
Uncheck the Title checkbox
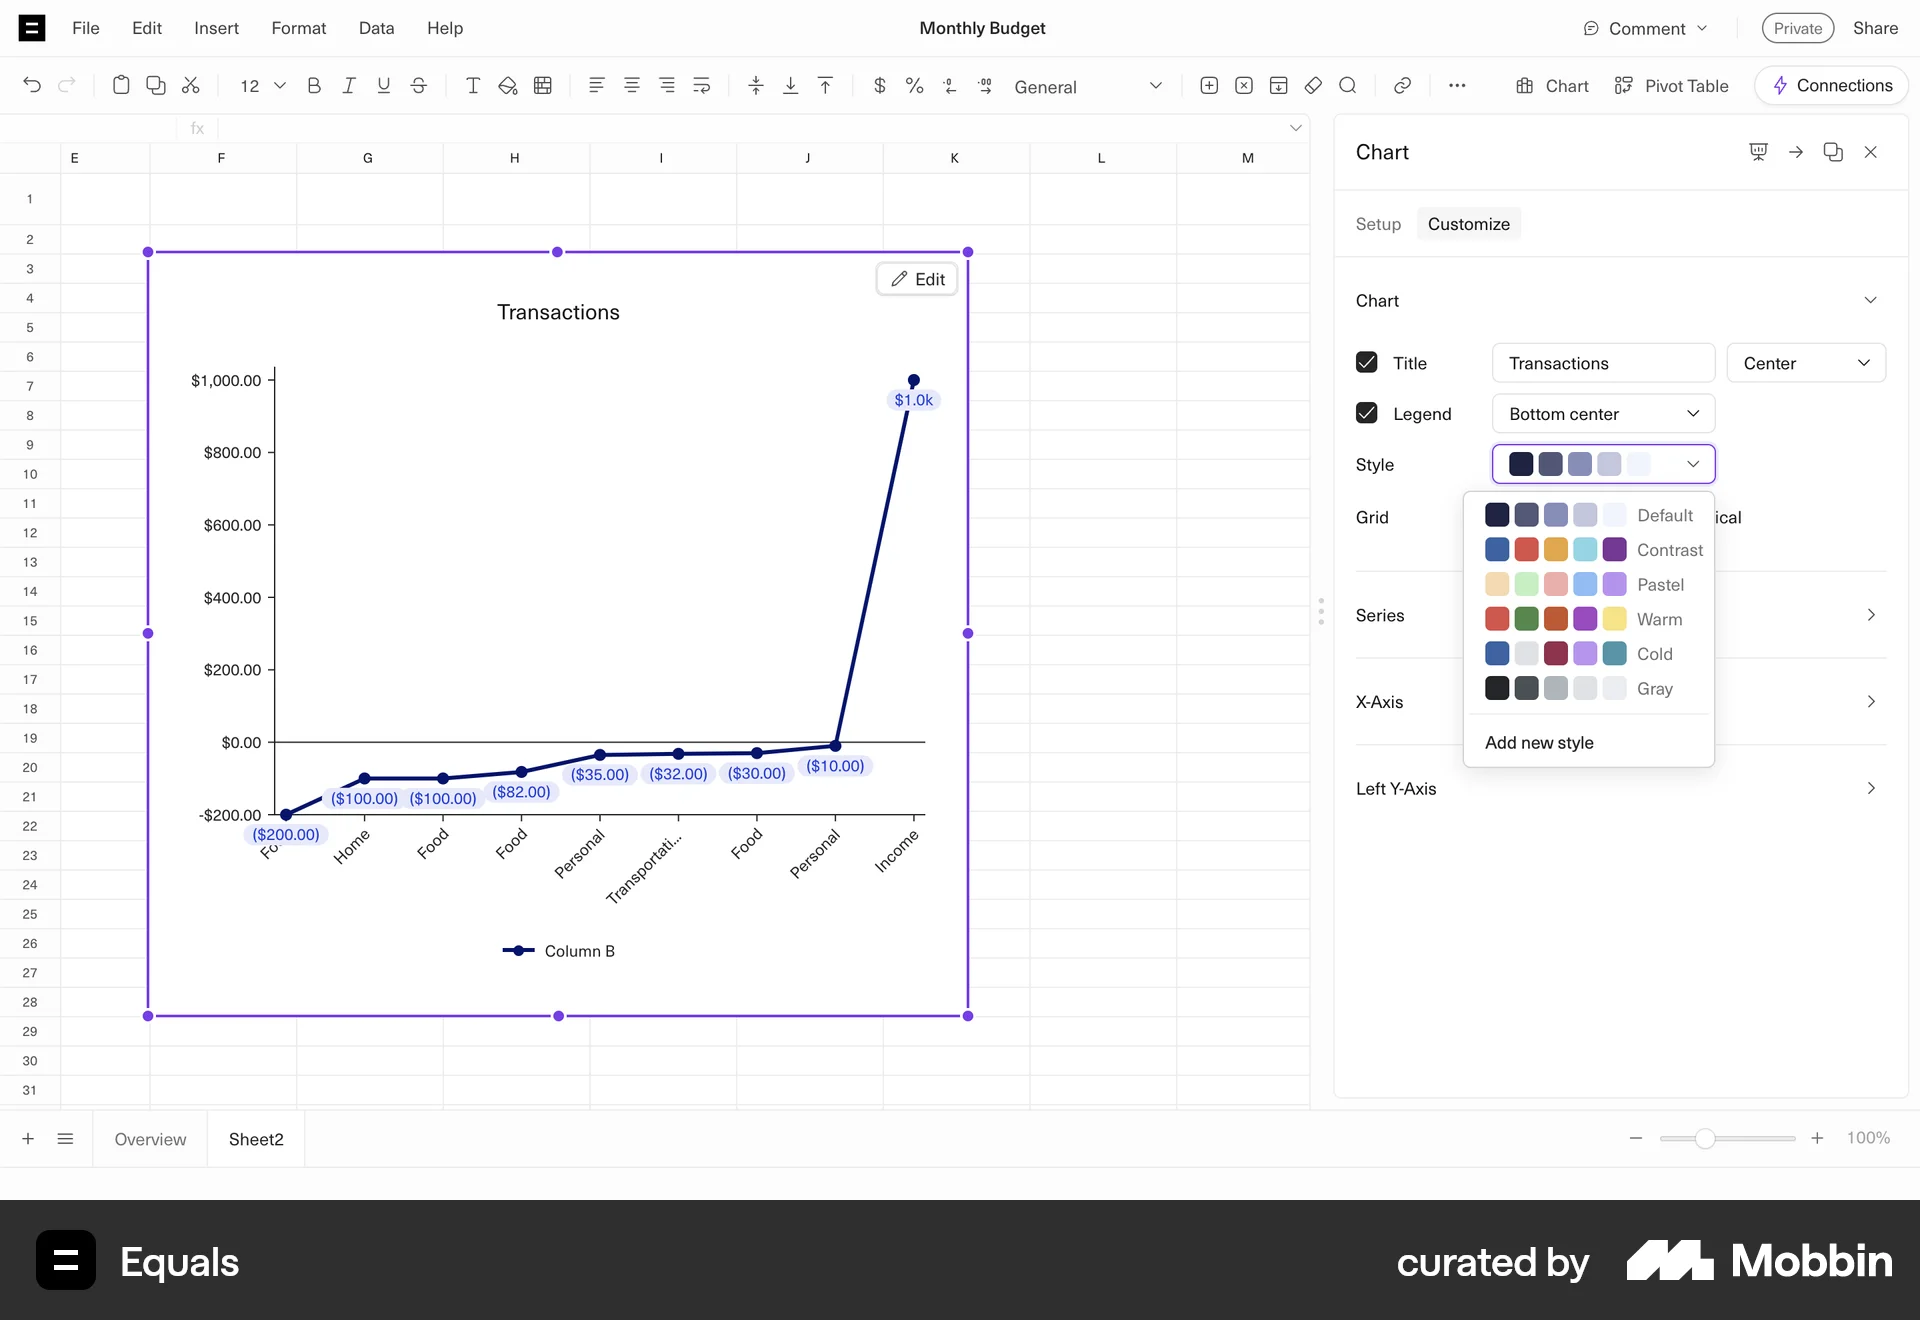[x=1366, y=362]
